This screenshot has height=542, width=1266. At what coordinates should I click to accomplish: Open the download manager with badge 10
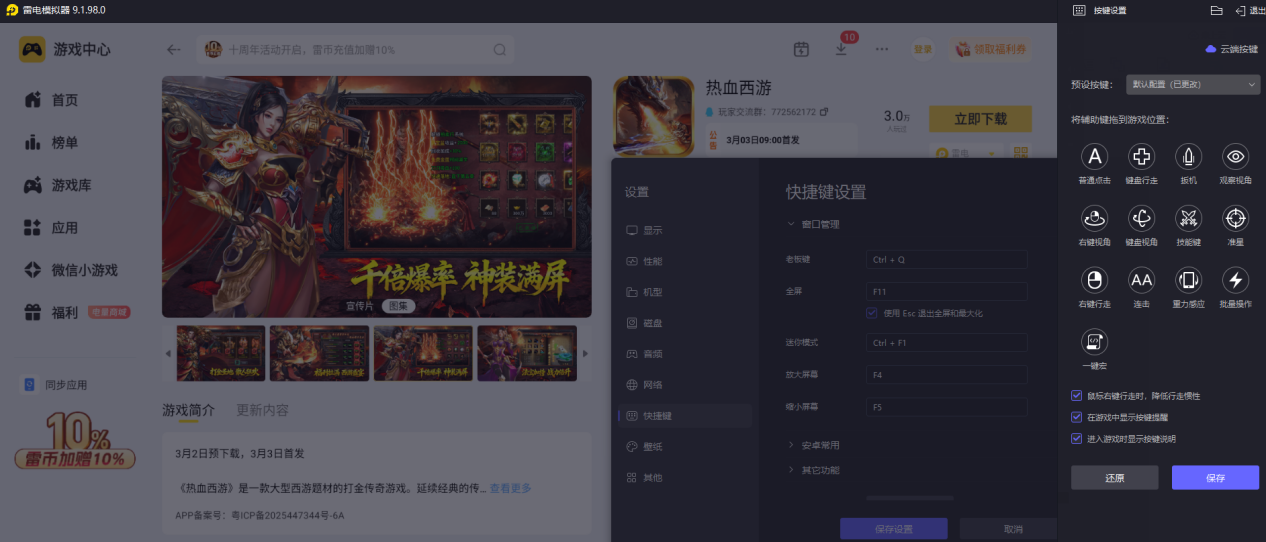coord(841,49)
